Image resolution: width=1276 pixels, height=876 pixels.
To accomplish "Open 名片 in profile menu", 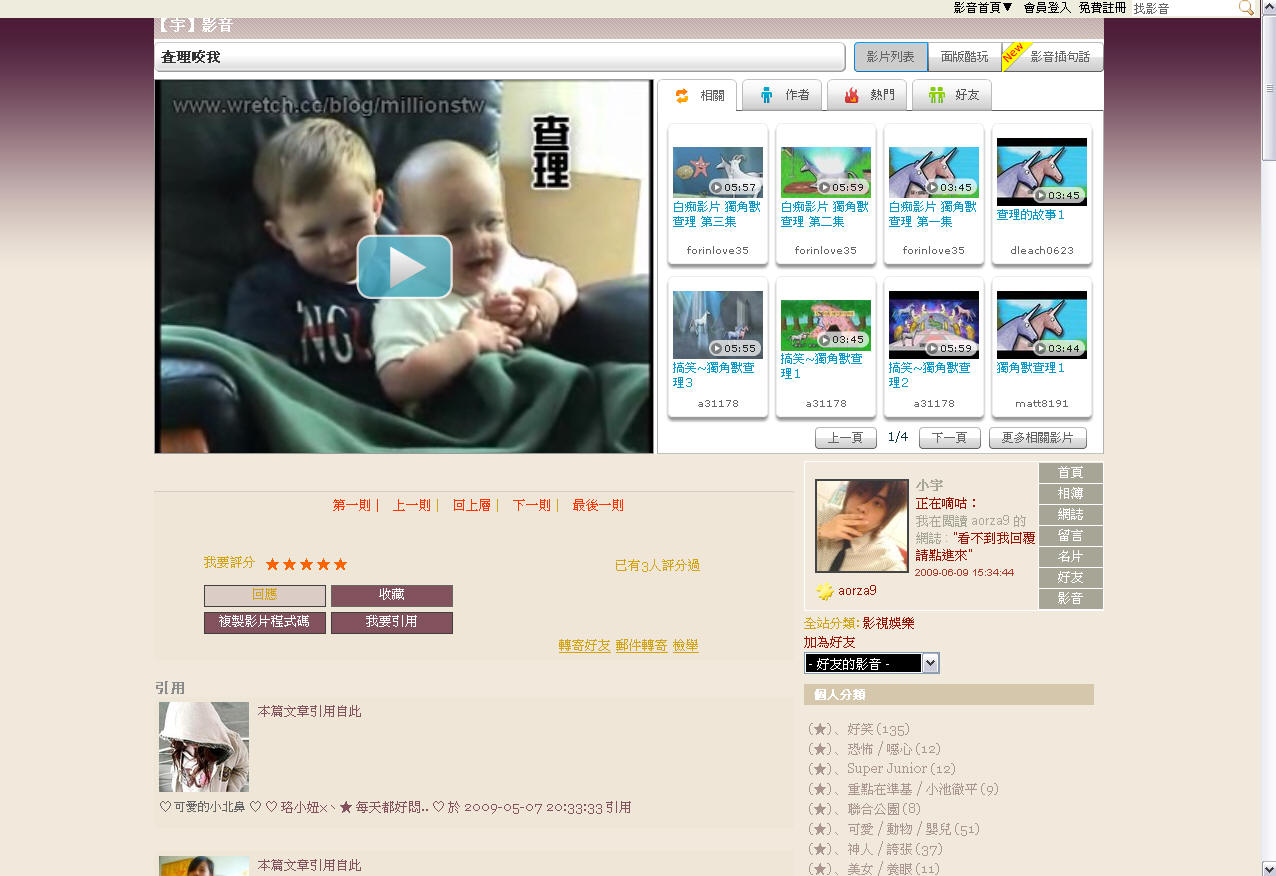I will (x=1071, y=557).
